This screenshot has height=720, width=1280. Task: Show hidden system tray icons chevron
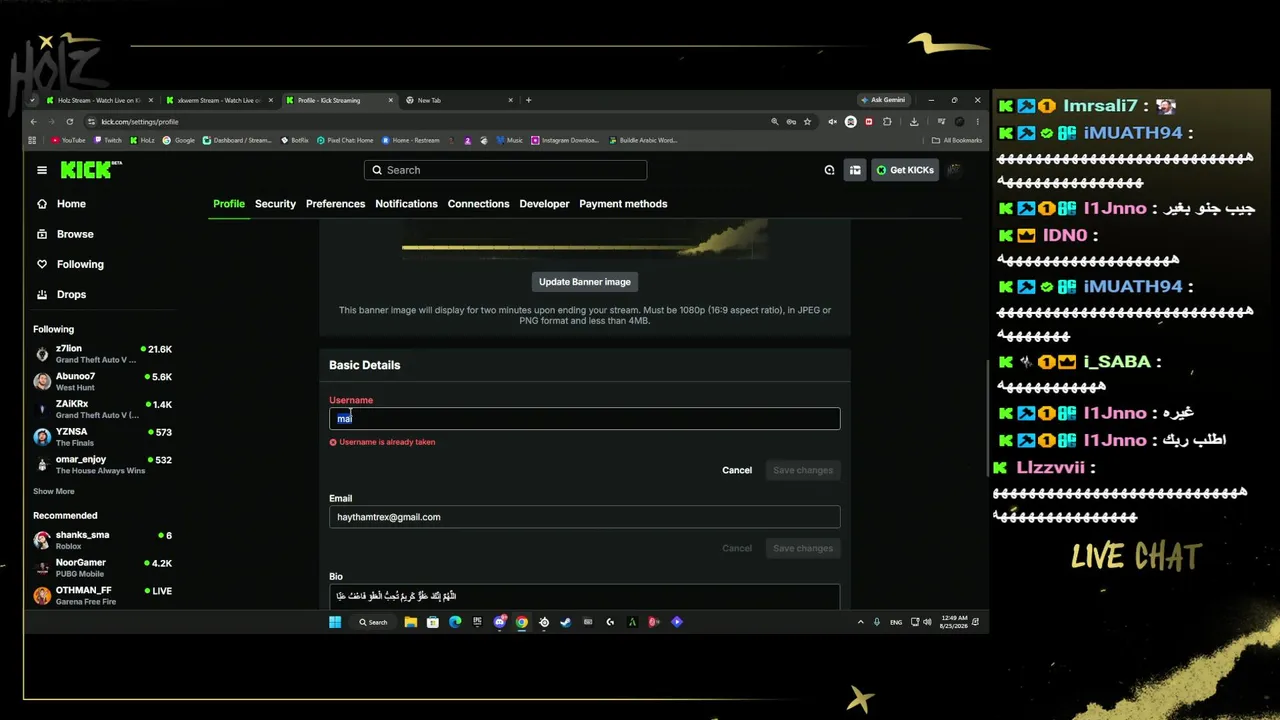[860, 622]
